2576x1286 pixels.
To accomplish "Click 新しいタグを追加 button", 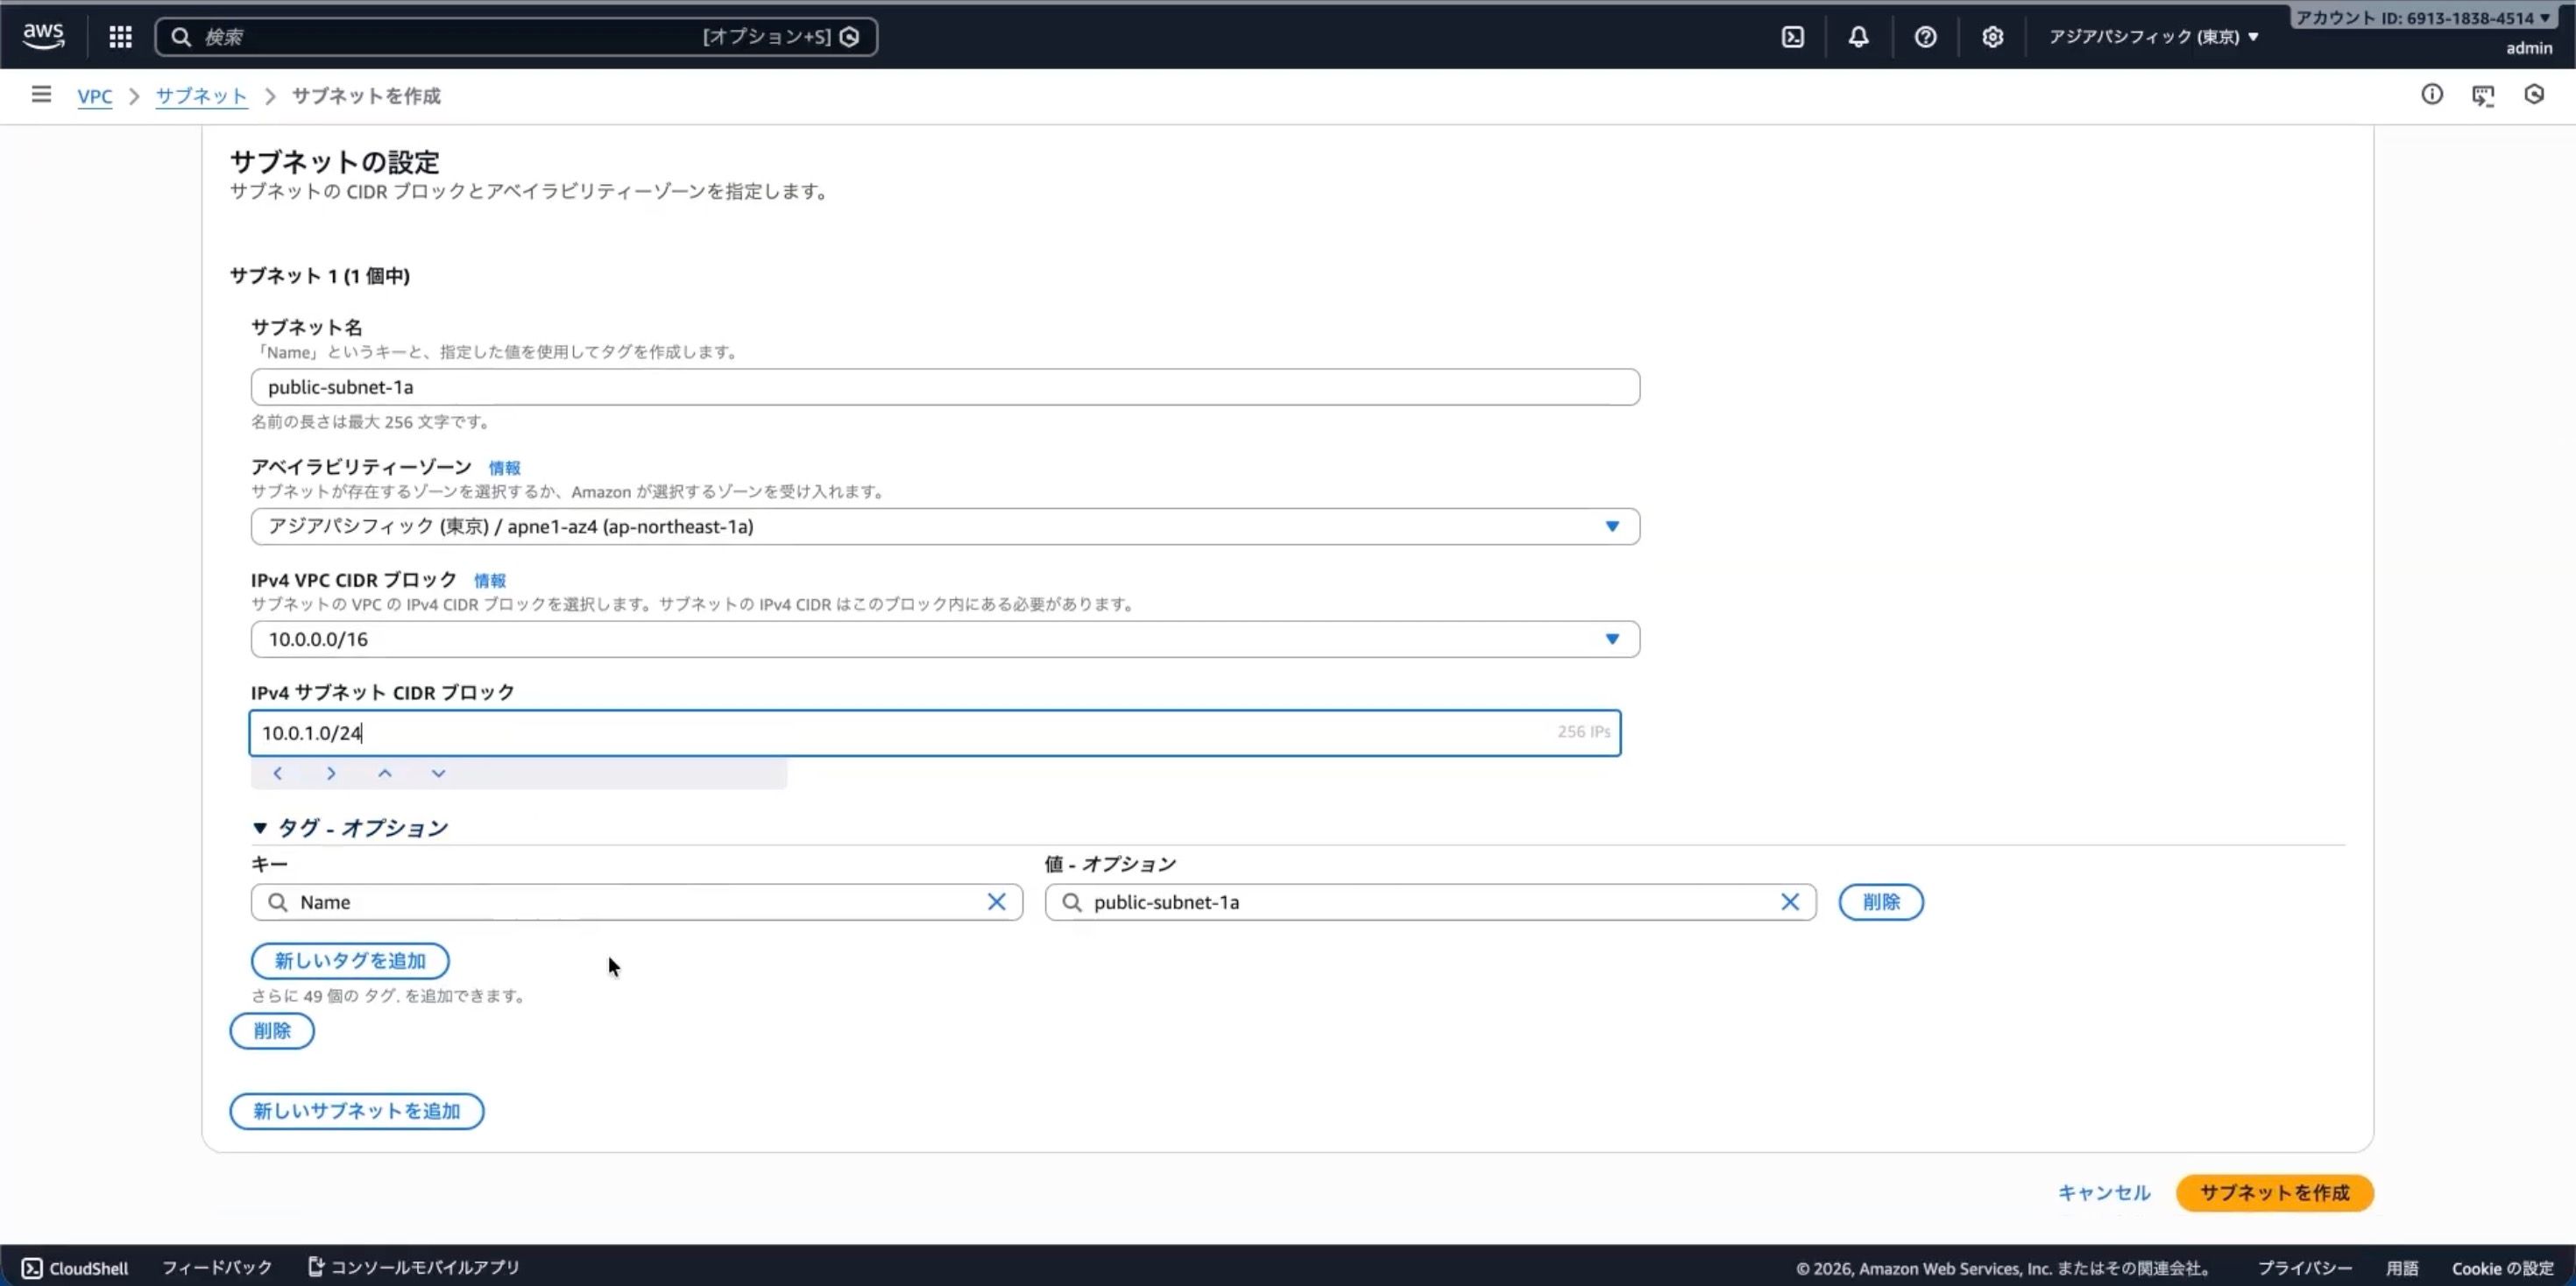I will point(350,960).
